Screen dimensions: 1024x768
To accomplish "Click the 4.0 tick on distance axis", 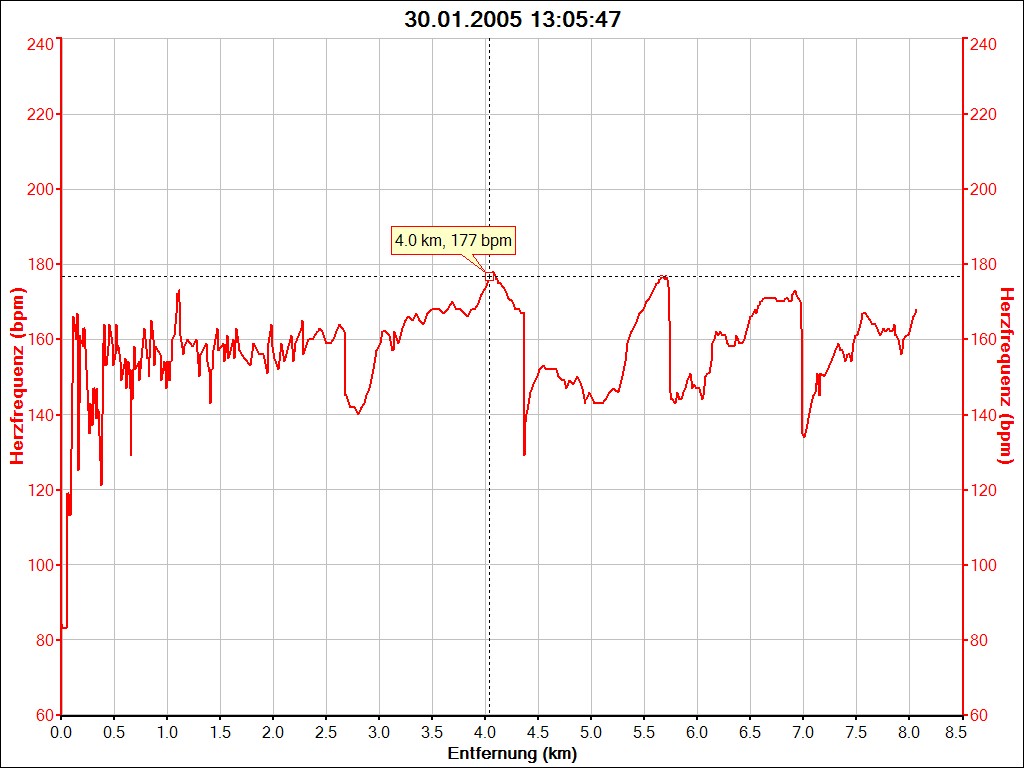I will tap(485, 733).
